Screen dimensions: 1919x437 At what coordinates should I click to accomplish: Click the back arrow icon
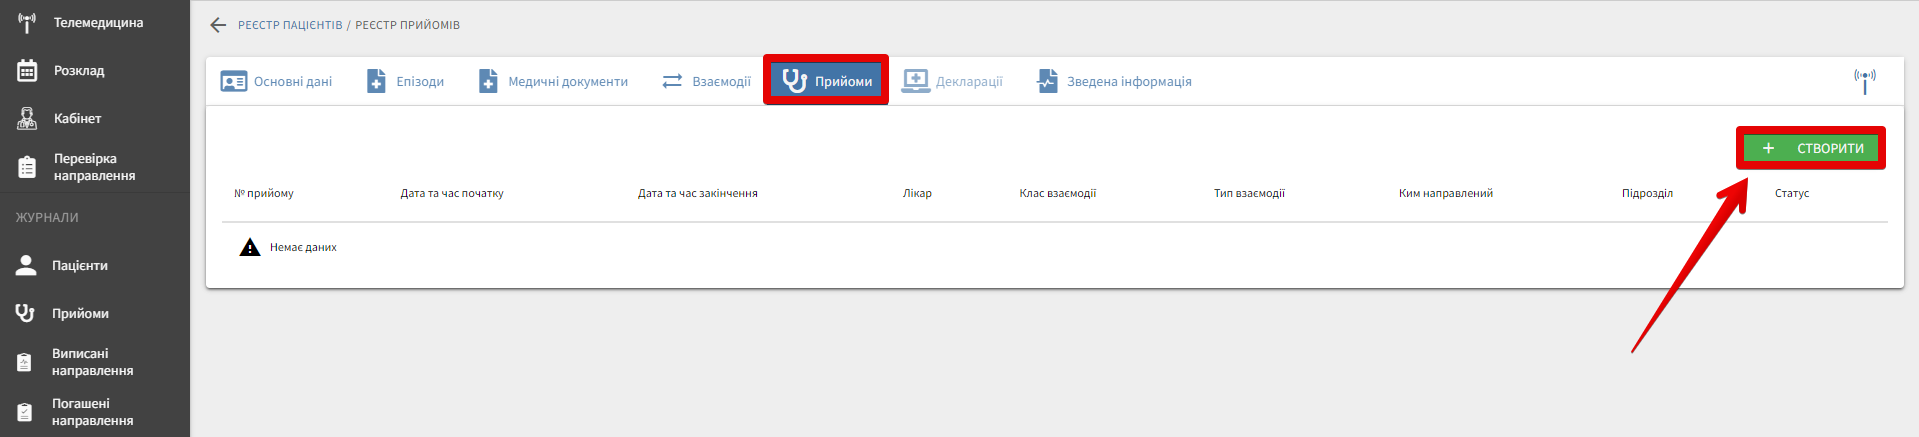pyautogui.click(x=218, y=25)
